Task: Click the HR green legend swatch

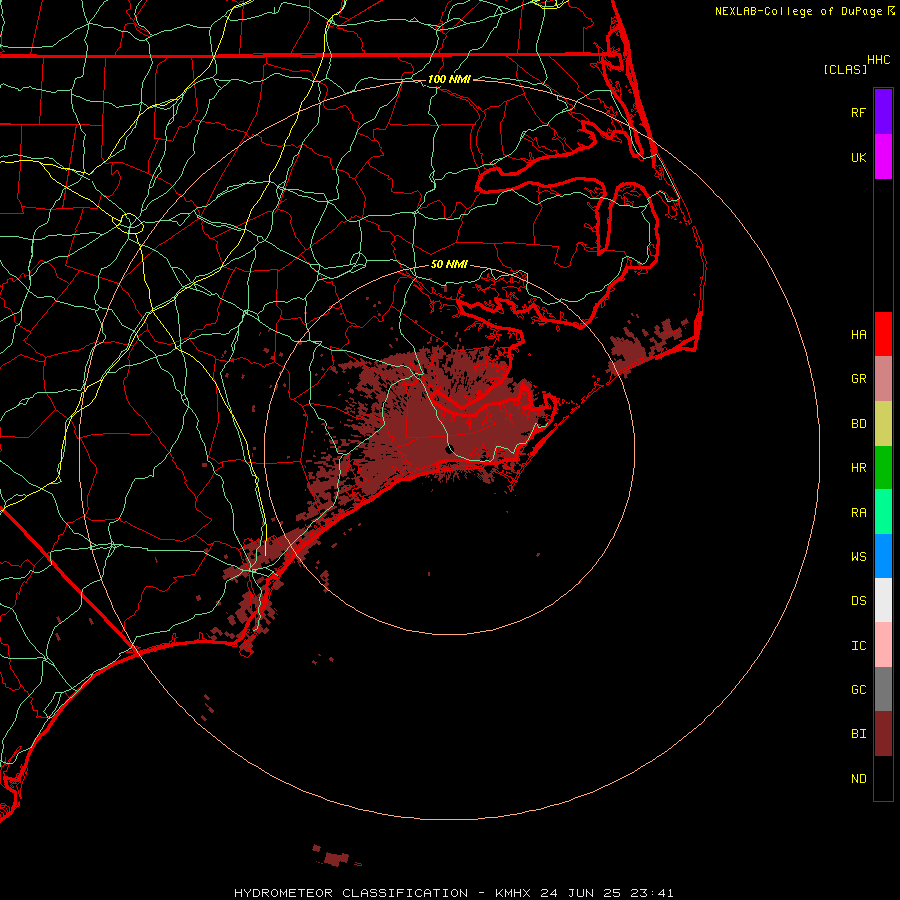Action: point(883,468)
